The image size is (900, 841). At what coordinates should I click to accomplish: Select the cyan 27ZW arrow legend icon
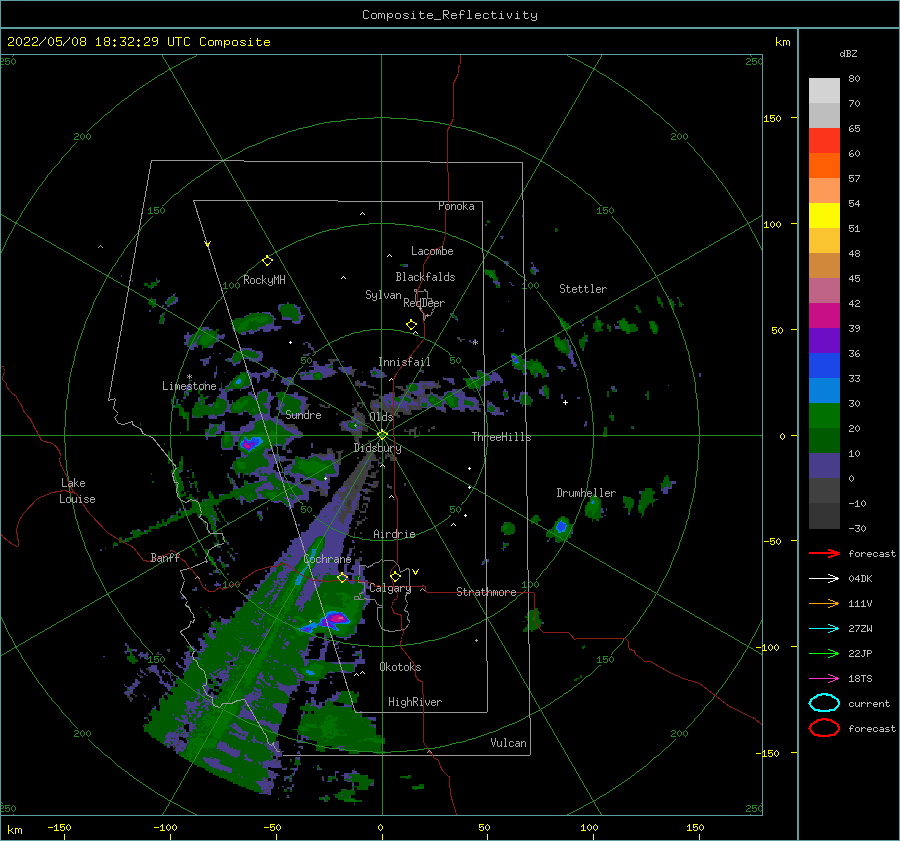click(824, 629)
